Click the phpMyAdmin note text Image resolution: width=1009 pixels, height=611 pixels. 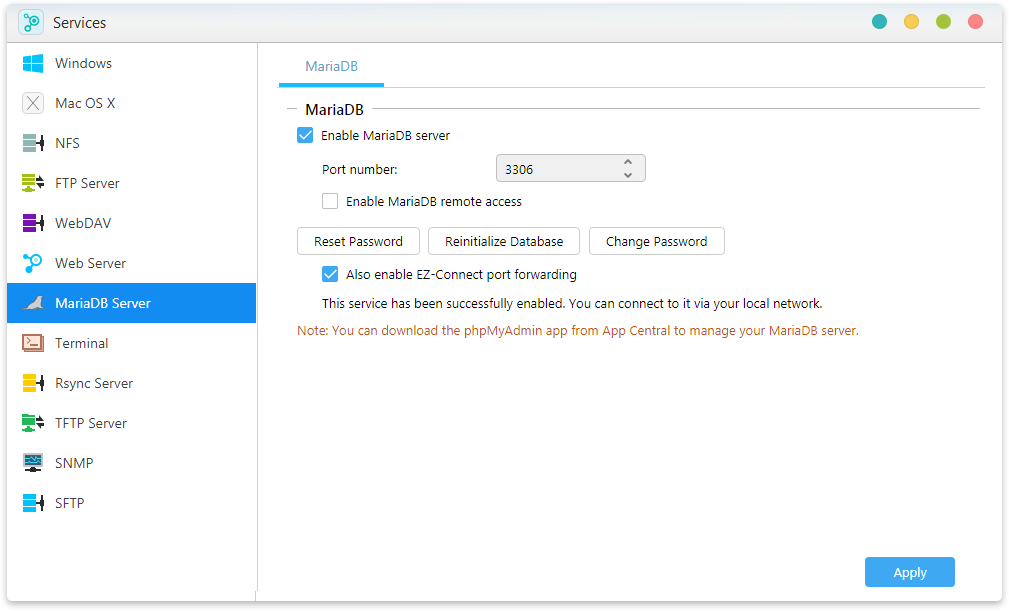click(x=578, y=331)
